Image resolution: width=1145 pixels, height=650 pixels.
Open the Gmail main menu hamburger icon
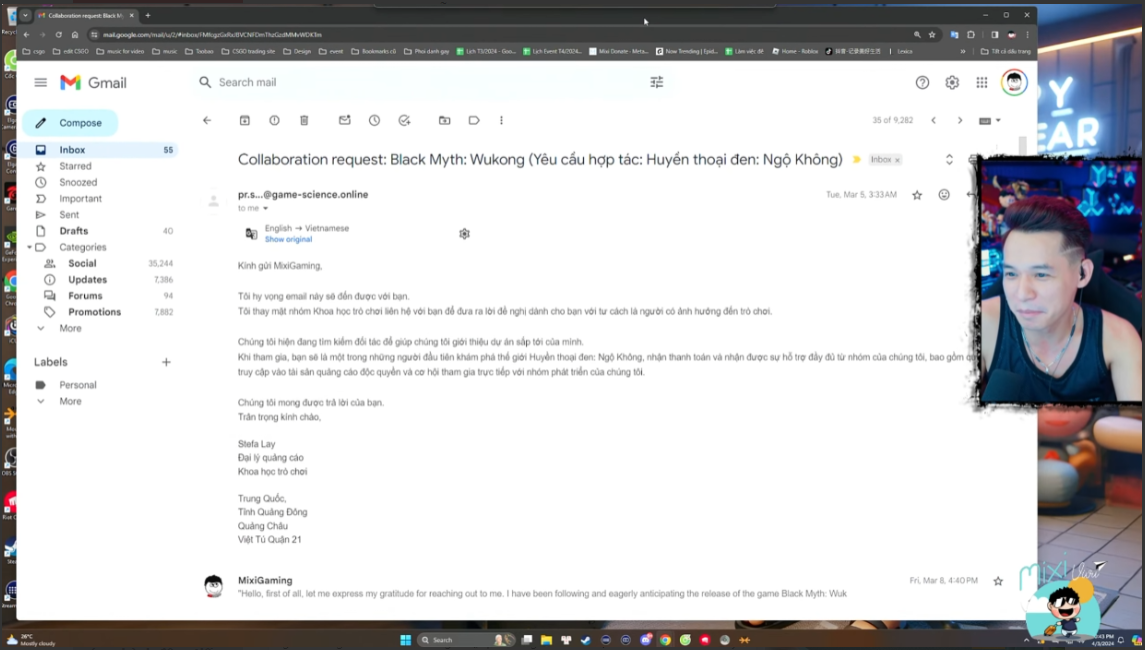click(41, 83)
